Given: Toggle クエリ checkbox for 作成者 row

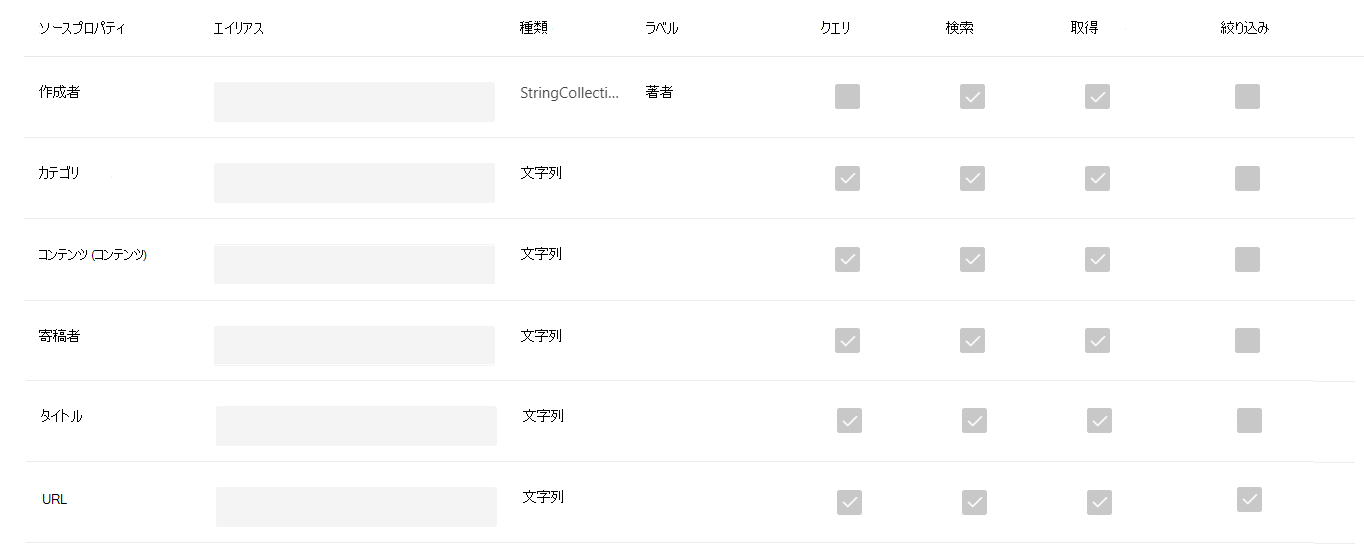Looking at the screenshot, I should [x=847, y=97].
